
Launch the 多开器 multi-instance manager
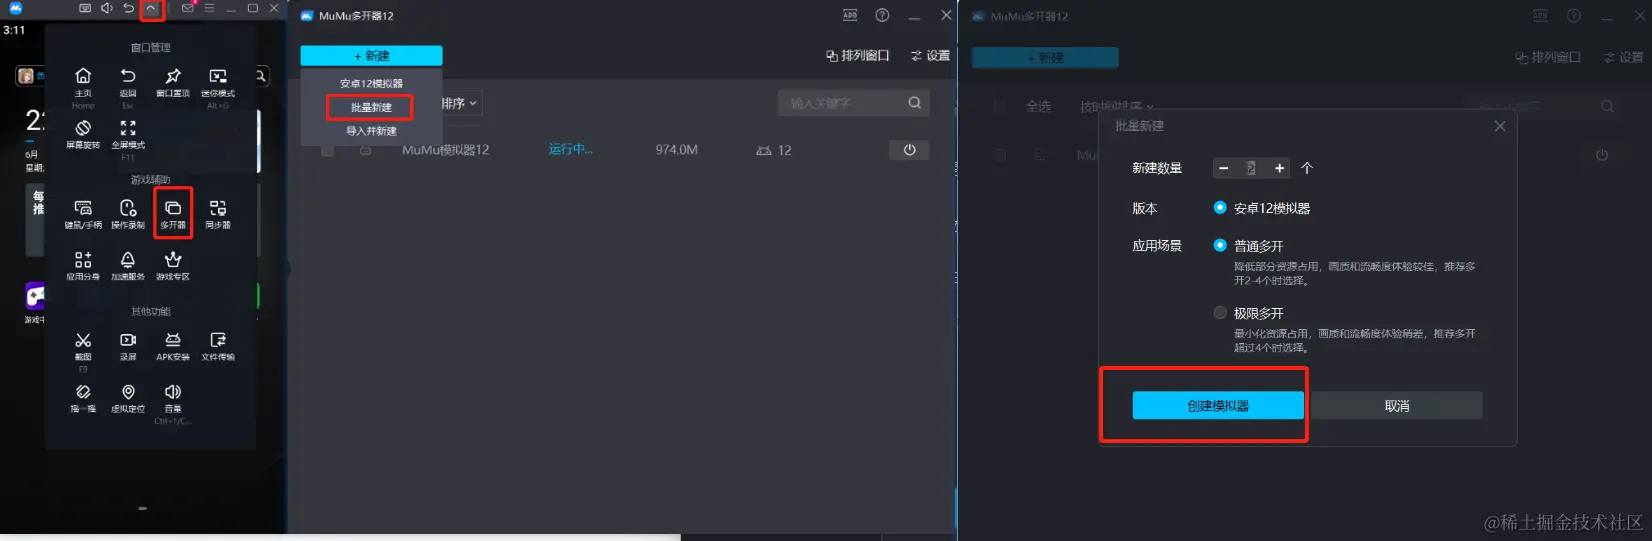(x=173, y=208)
